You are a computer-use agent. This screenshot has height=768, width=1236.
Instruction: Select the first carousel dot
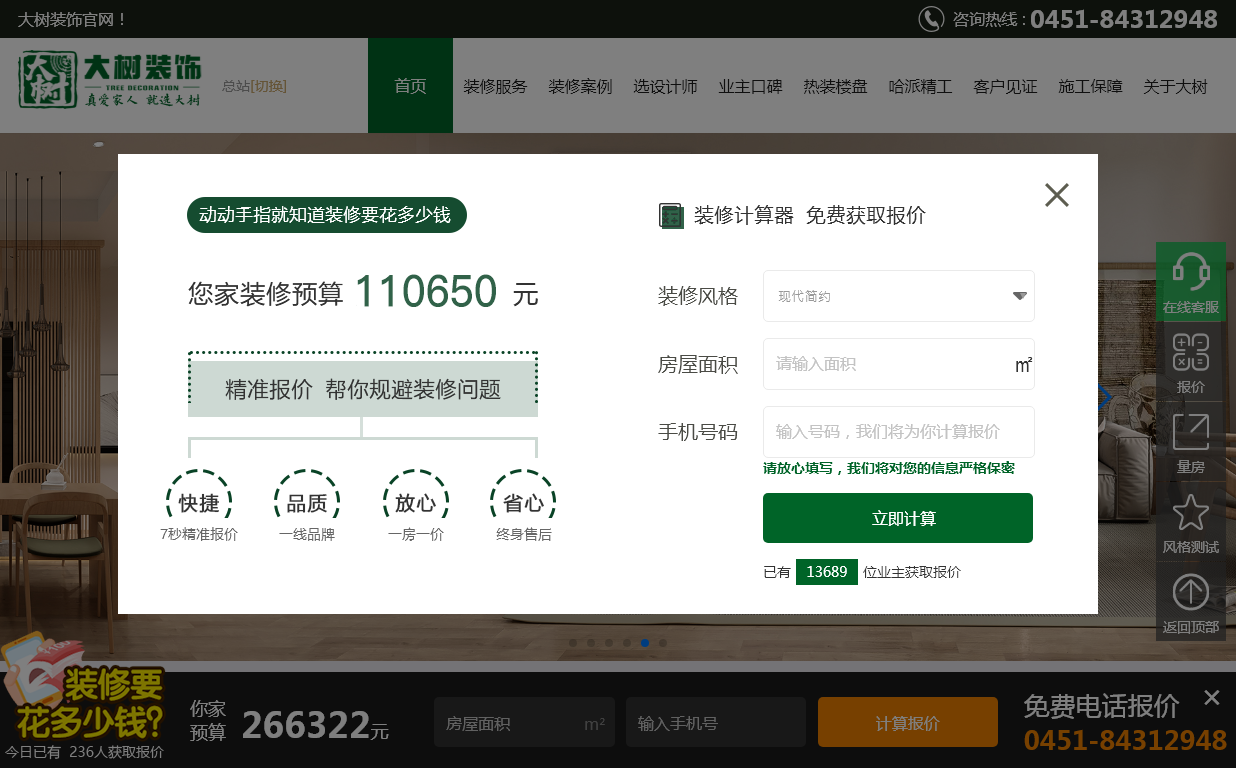pos(573,643)
